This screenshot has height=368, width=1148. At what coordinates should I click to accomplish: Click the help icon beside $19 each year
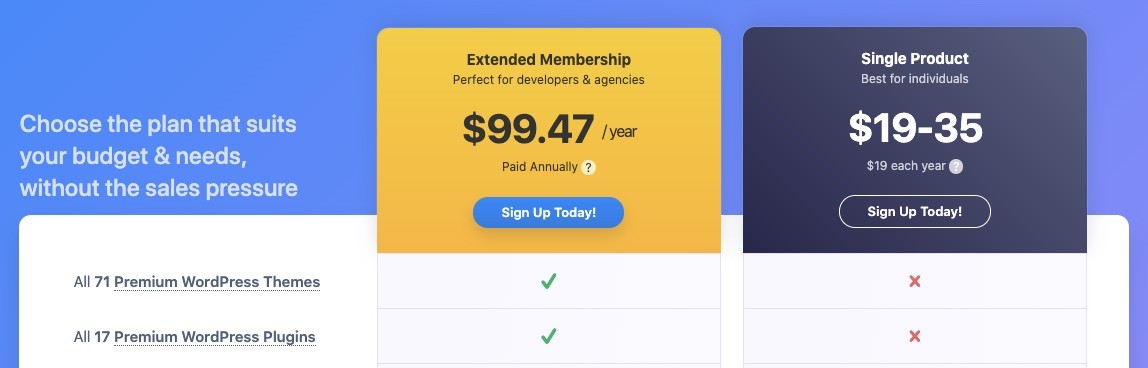(x=956, y=167)
